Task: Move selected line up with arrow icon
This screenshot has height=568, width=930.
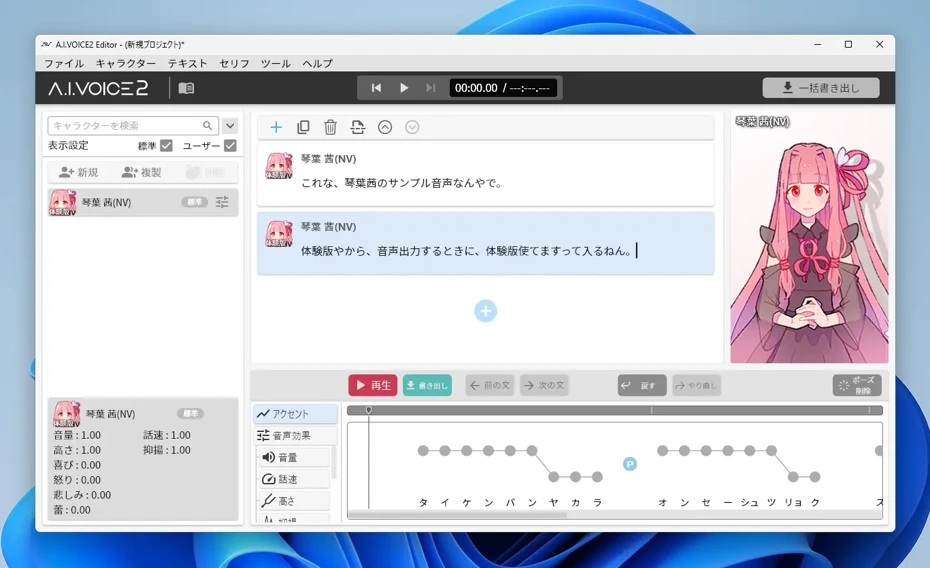Action: [x=385, y=127]
